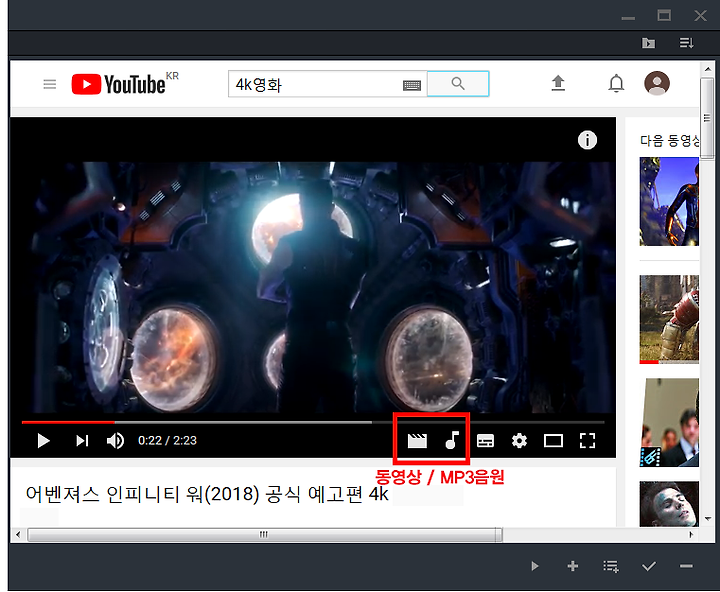
Task: Click the minus remove icon in bottom toolbar
Action: tap(686, 566)
